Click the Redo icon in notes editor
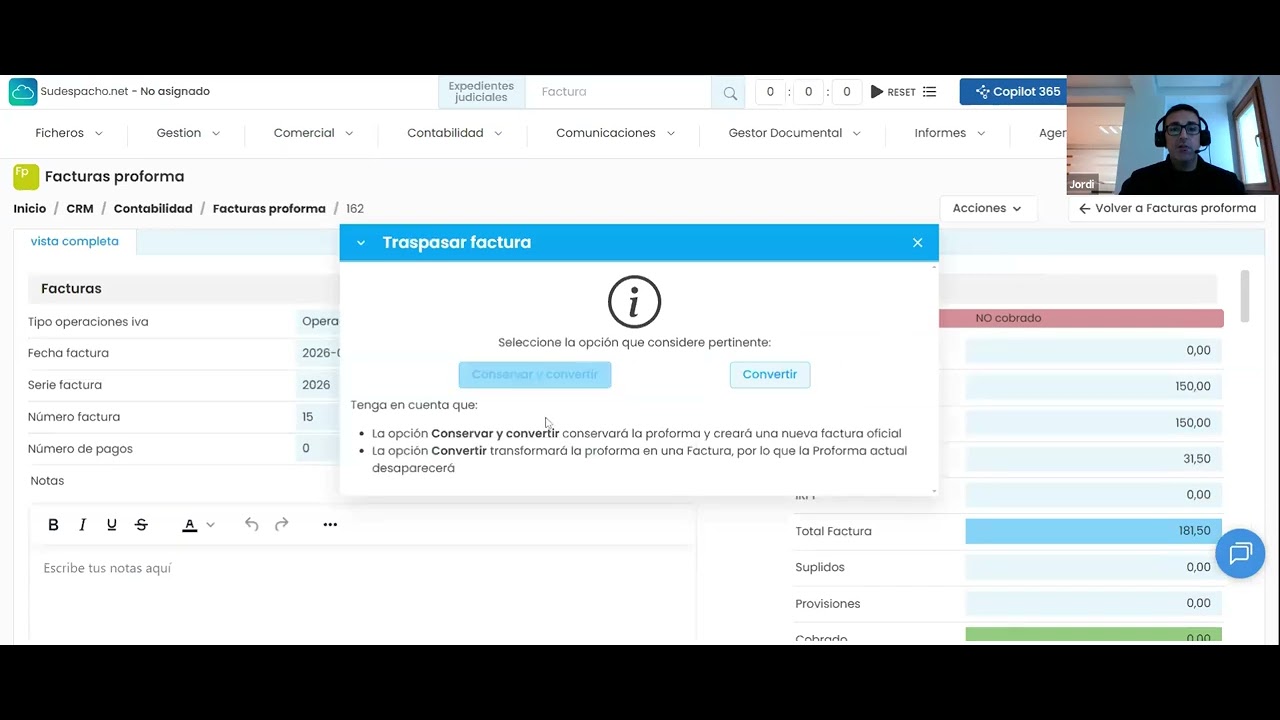Screen dimensions: 1280x720 click(x=282, y=525)
